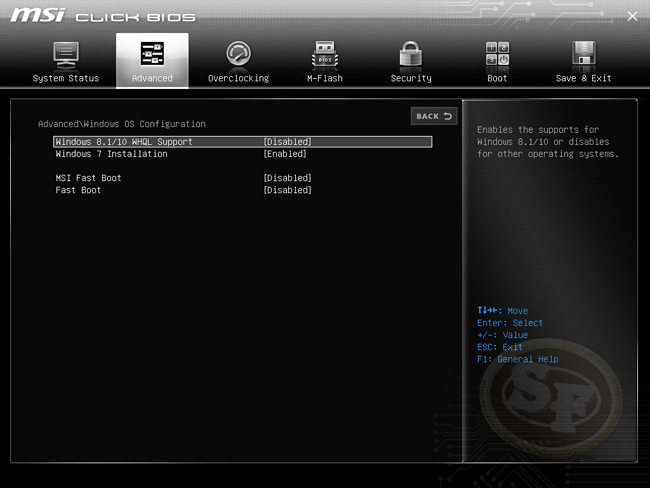Change Fast Boot value Disabled

287,190
